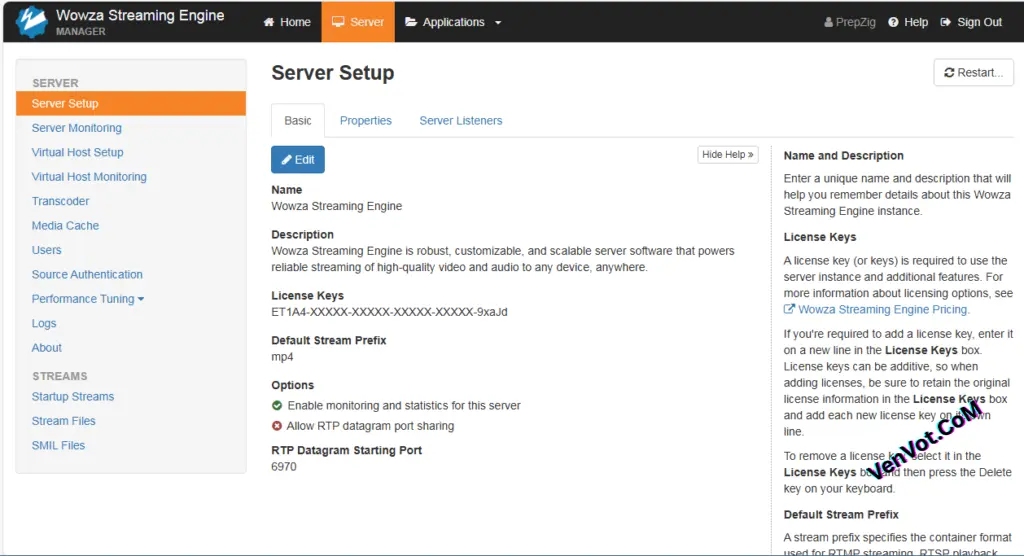This screenshot has height=556, width=1024.
Task: Expand the Applications dropdown menu
Action: pyautogui.click(x=453, y=22)
